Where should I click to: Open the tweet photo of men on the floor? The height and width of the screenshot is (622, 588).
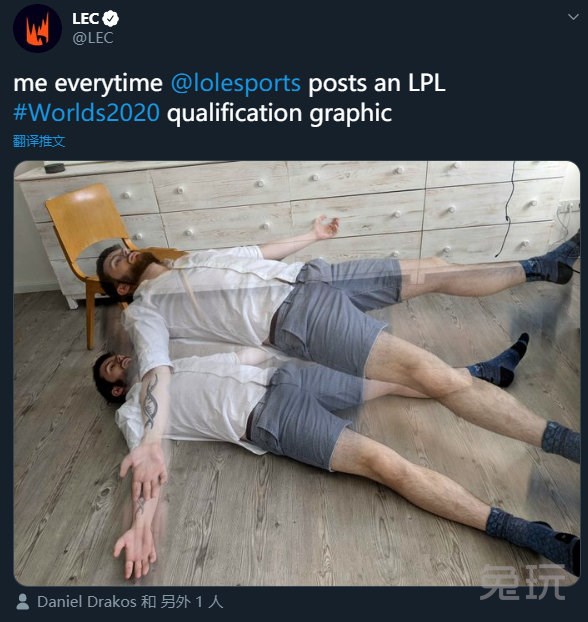(297, 373)
